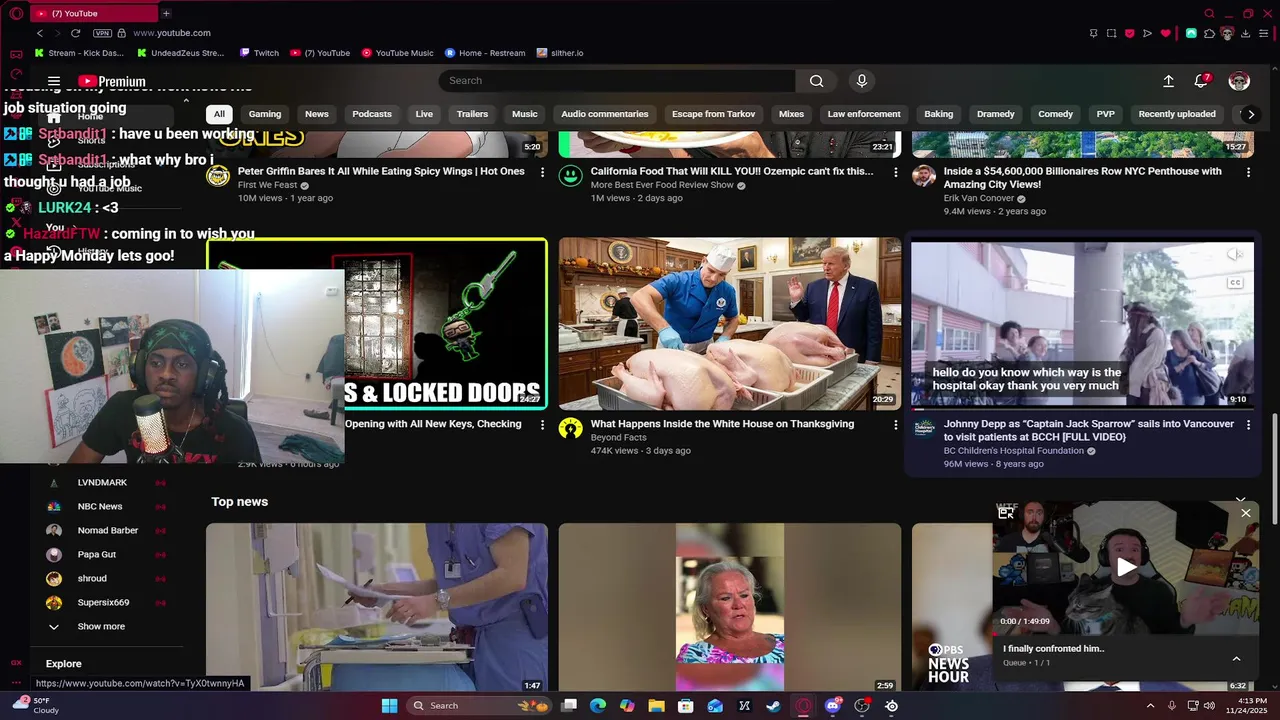Open the YouTube hamburger guide menu

[54, 82]
